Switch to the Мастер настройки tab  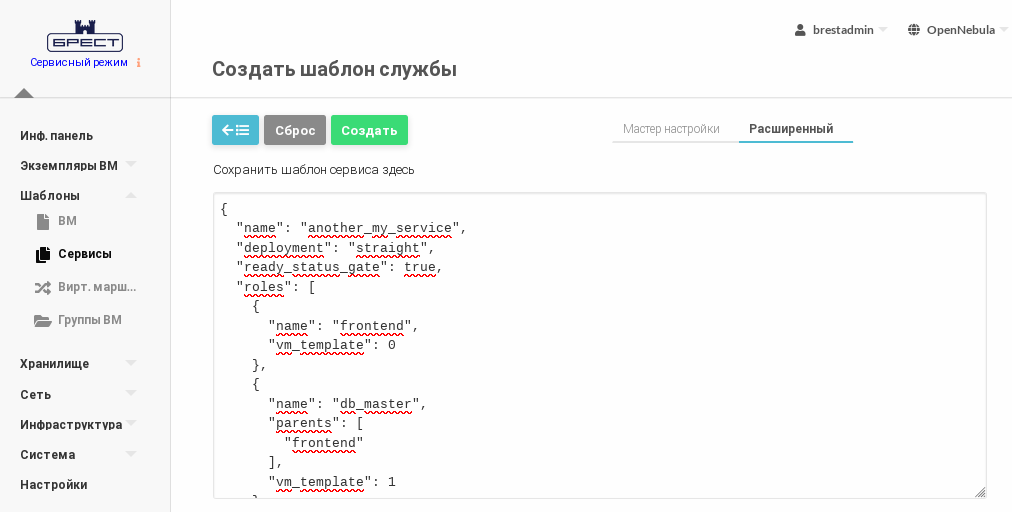coord(671,129)
